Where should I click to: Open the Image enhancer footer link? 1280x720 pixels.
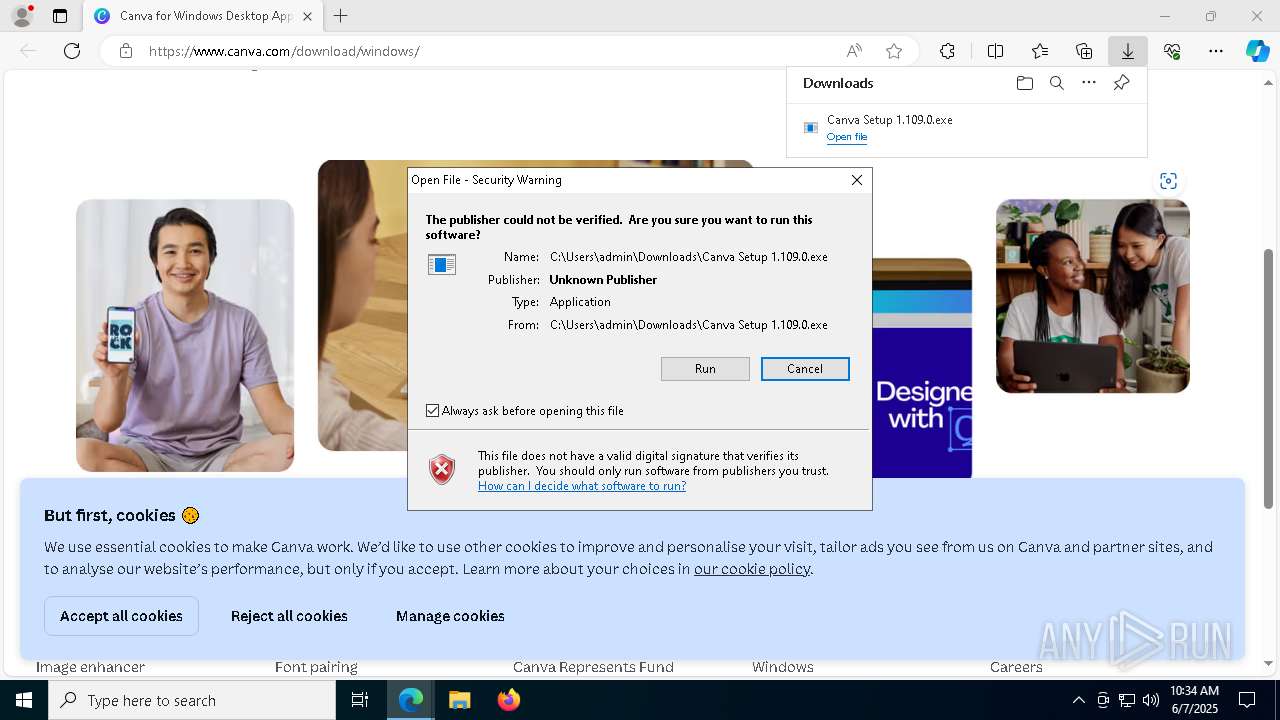[90, 667]
